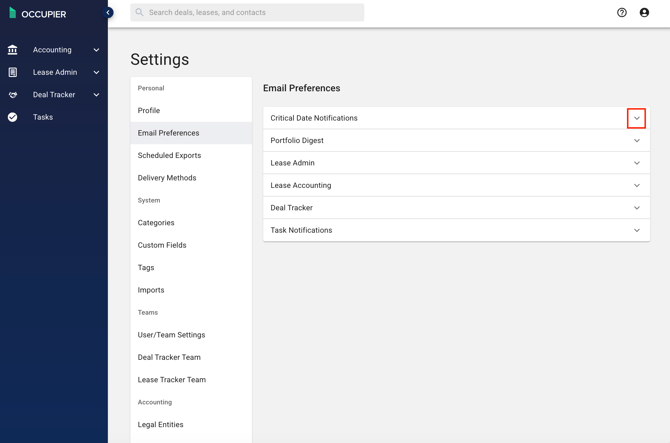The width and height of the screenshot is (670, 443).
Task: Open Deal Tracker Team settings
Action: click(x=191, y=357)
